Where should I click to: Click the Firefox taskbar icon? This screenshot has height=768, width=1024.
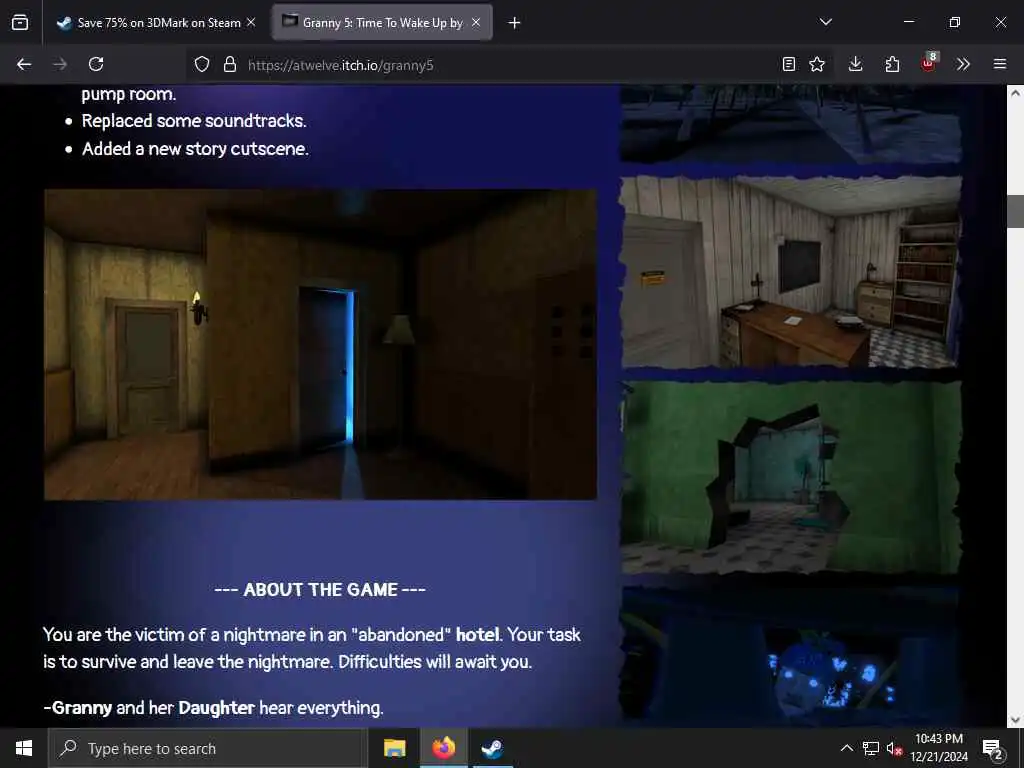(443, 748)
